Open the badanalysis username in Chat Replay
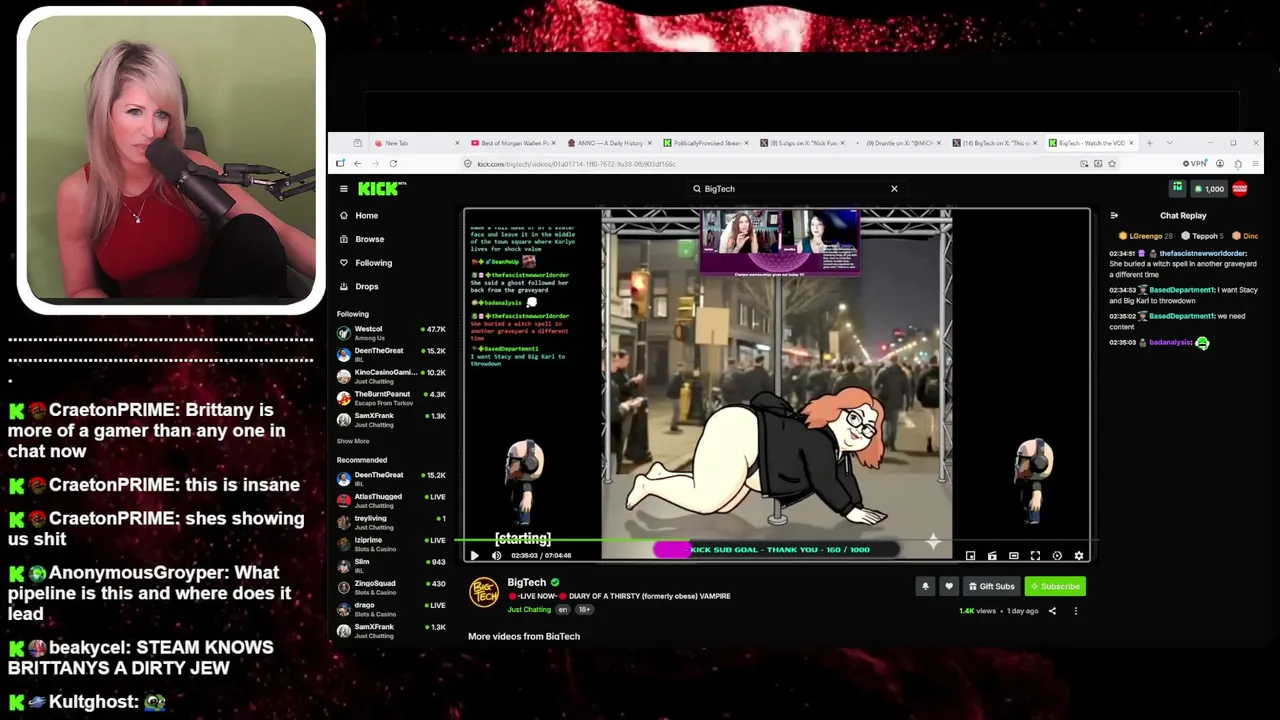 1170,343
